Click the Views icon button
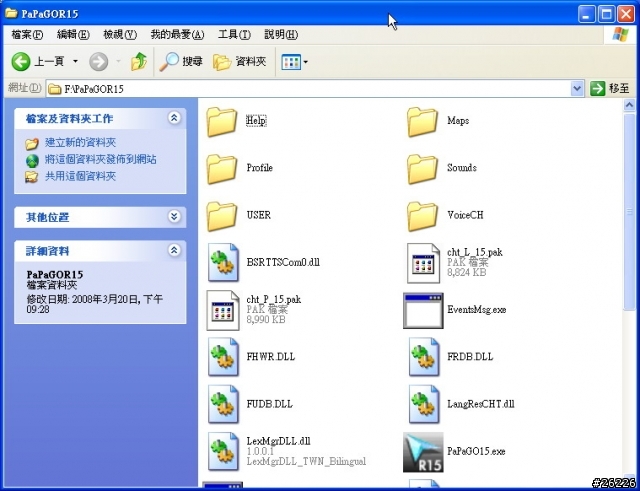640x491 pixels. click(291, 62)
